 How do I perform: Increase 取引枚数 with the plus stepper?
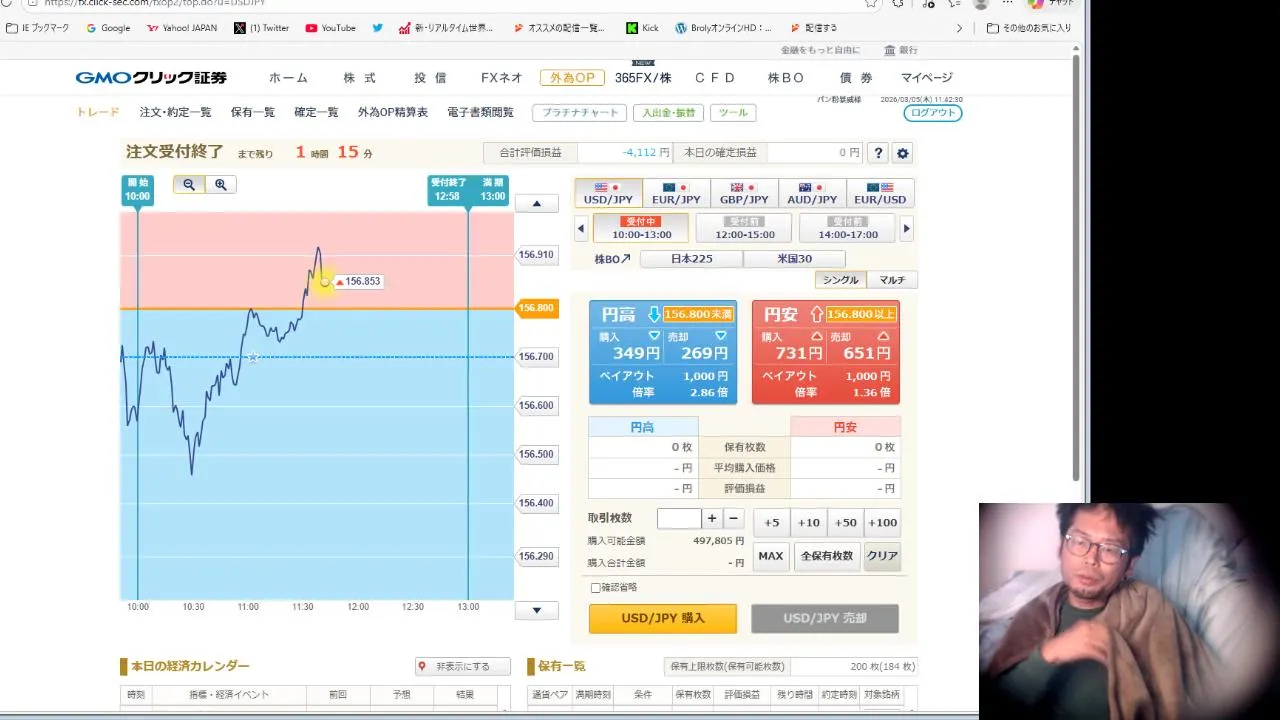point(712,518)
